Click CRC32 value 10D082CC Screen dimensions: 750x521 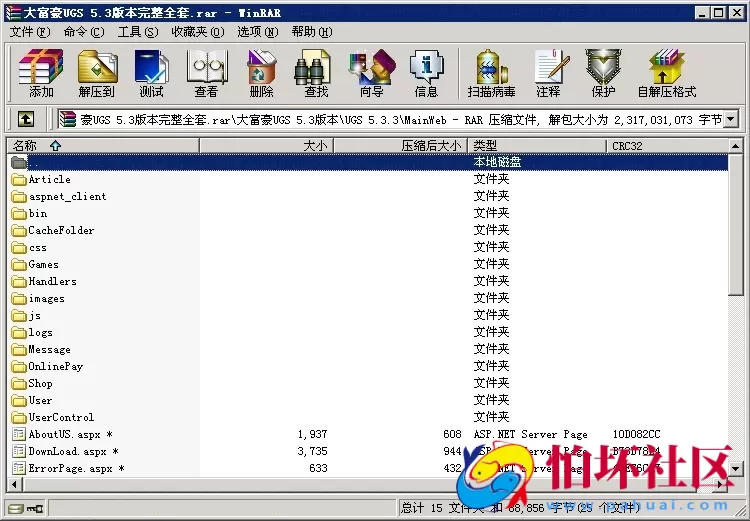pyautogui.click(x=636, y=434)
